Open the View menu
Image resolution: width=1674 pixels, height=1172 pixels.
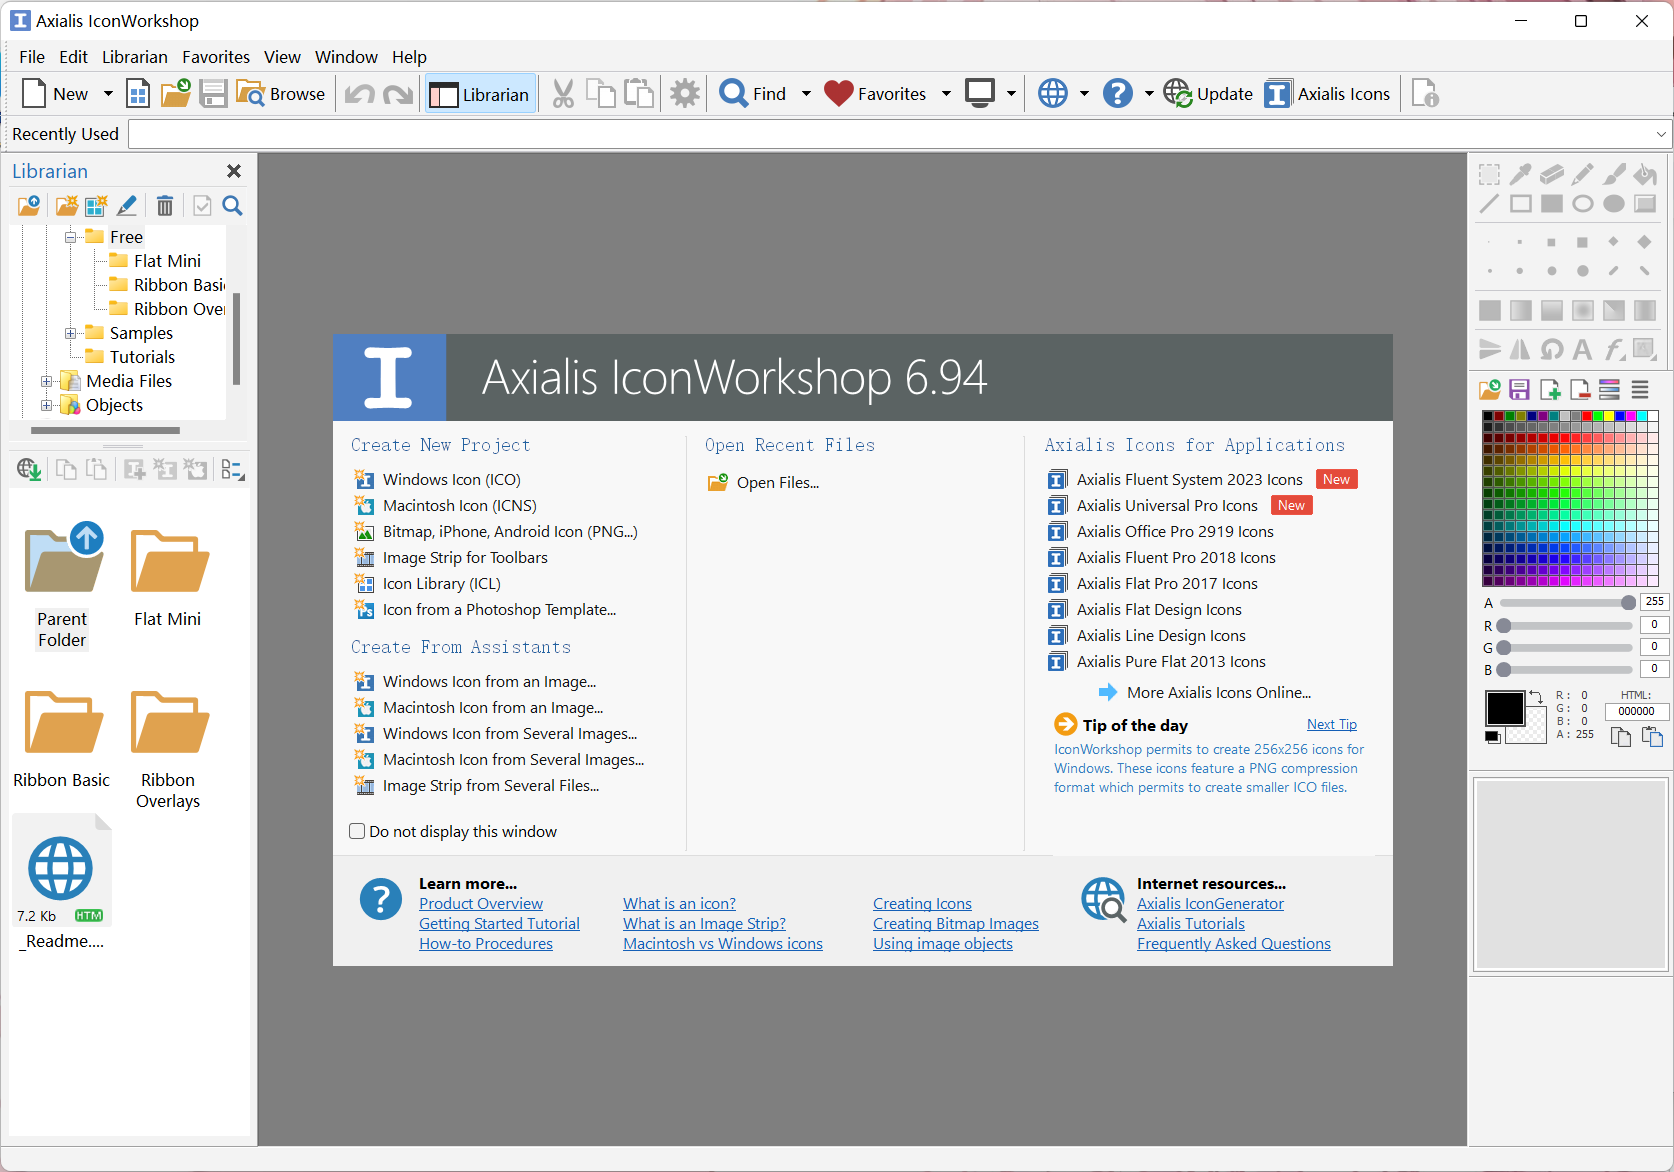tap(282, 57)
